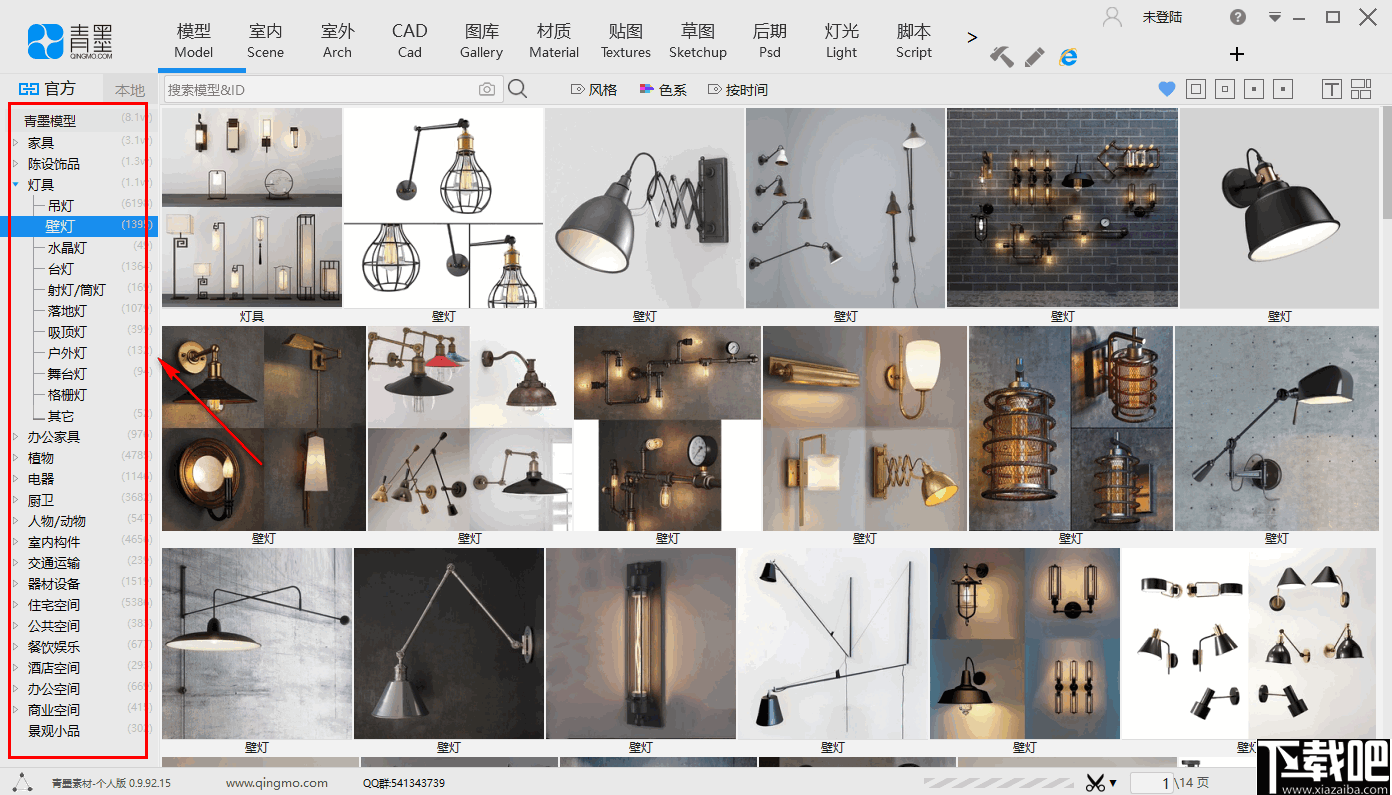Viewport: 1392px width, 795px height.
Task: Open the scissors dropdown arrow in status bar
Action: tap(1113, 783)
